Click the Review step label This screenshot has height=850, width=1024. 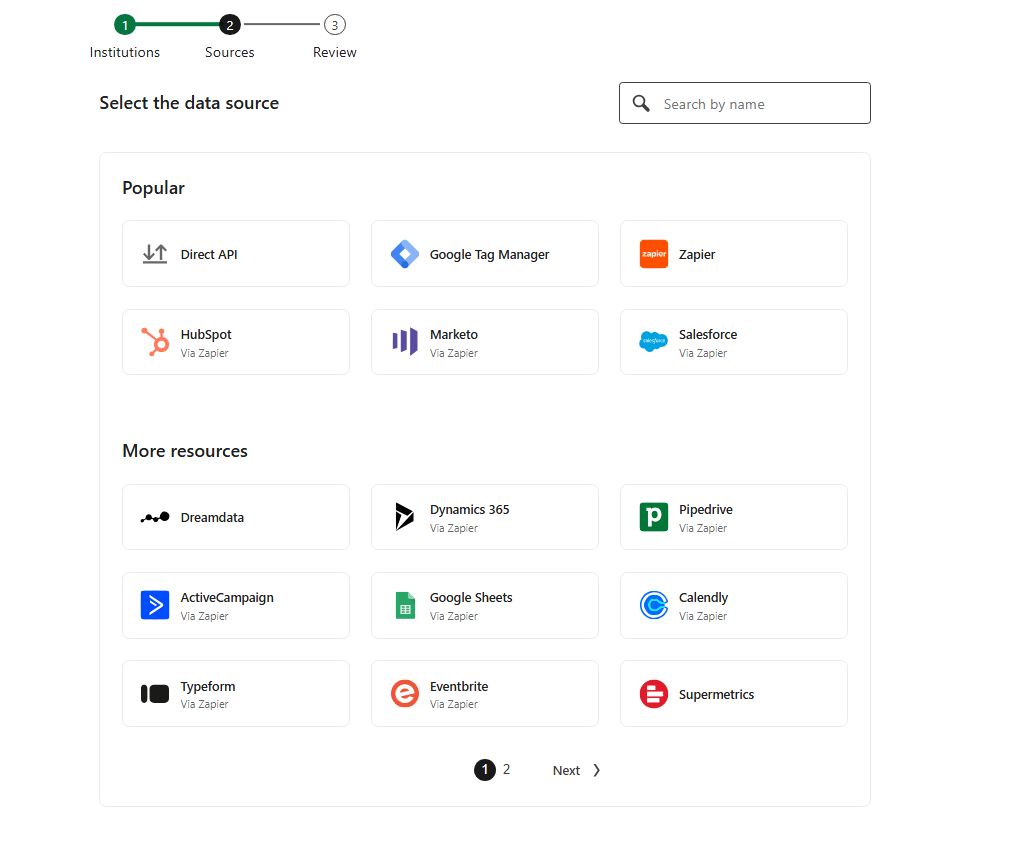point(334,52)
